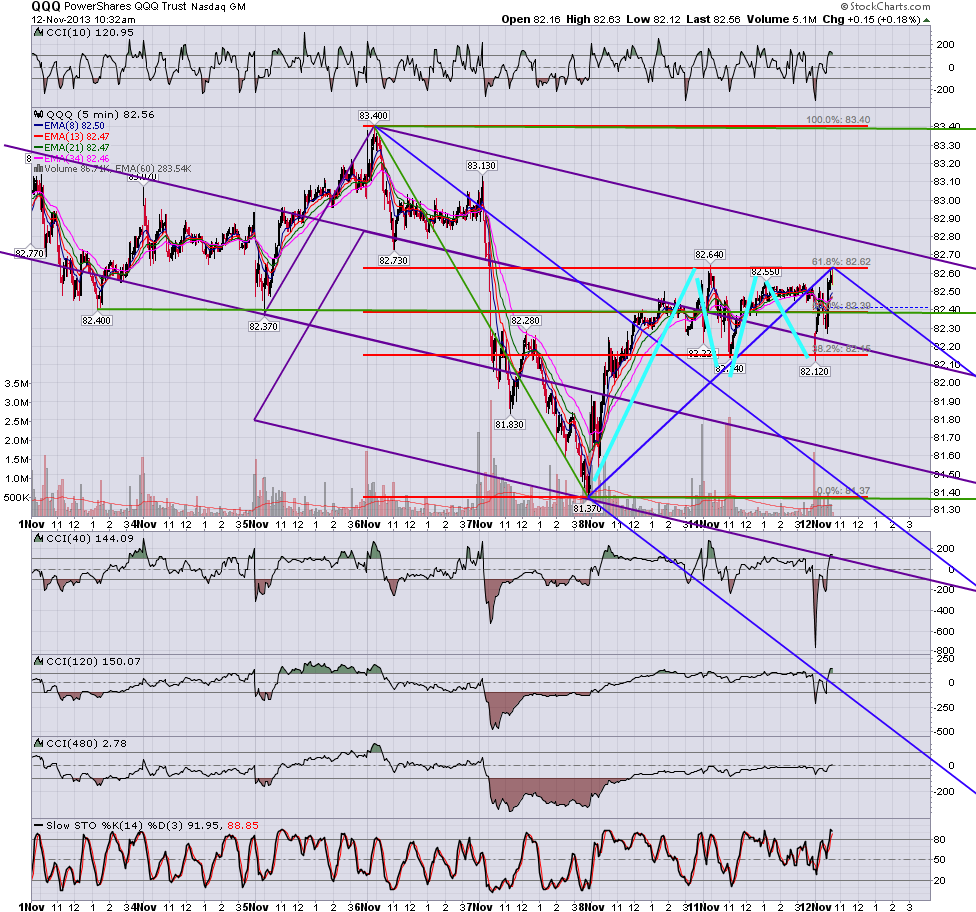
Task: Click the CCI(40) indicator icon
Action: pyautogui.click(x=39, y=538)
